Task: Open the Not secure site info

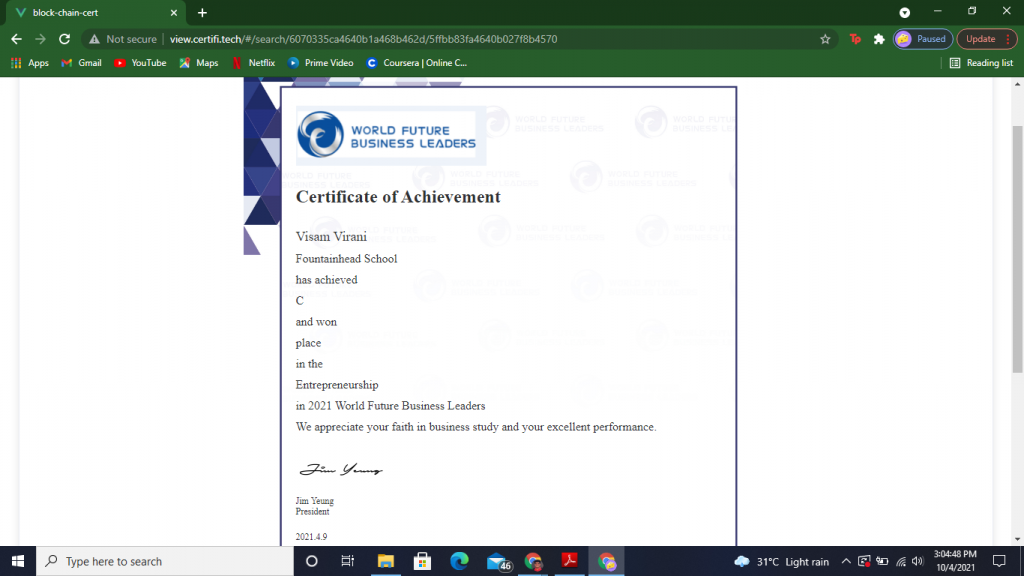Action: pos(123,39)
